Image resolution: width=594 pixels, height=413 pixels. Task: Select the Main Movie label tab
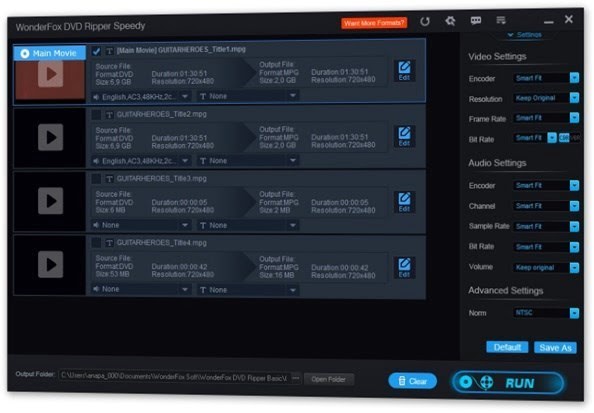pyautogui.click(x=50, y=53)
